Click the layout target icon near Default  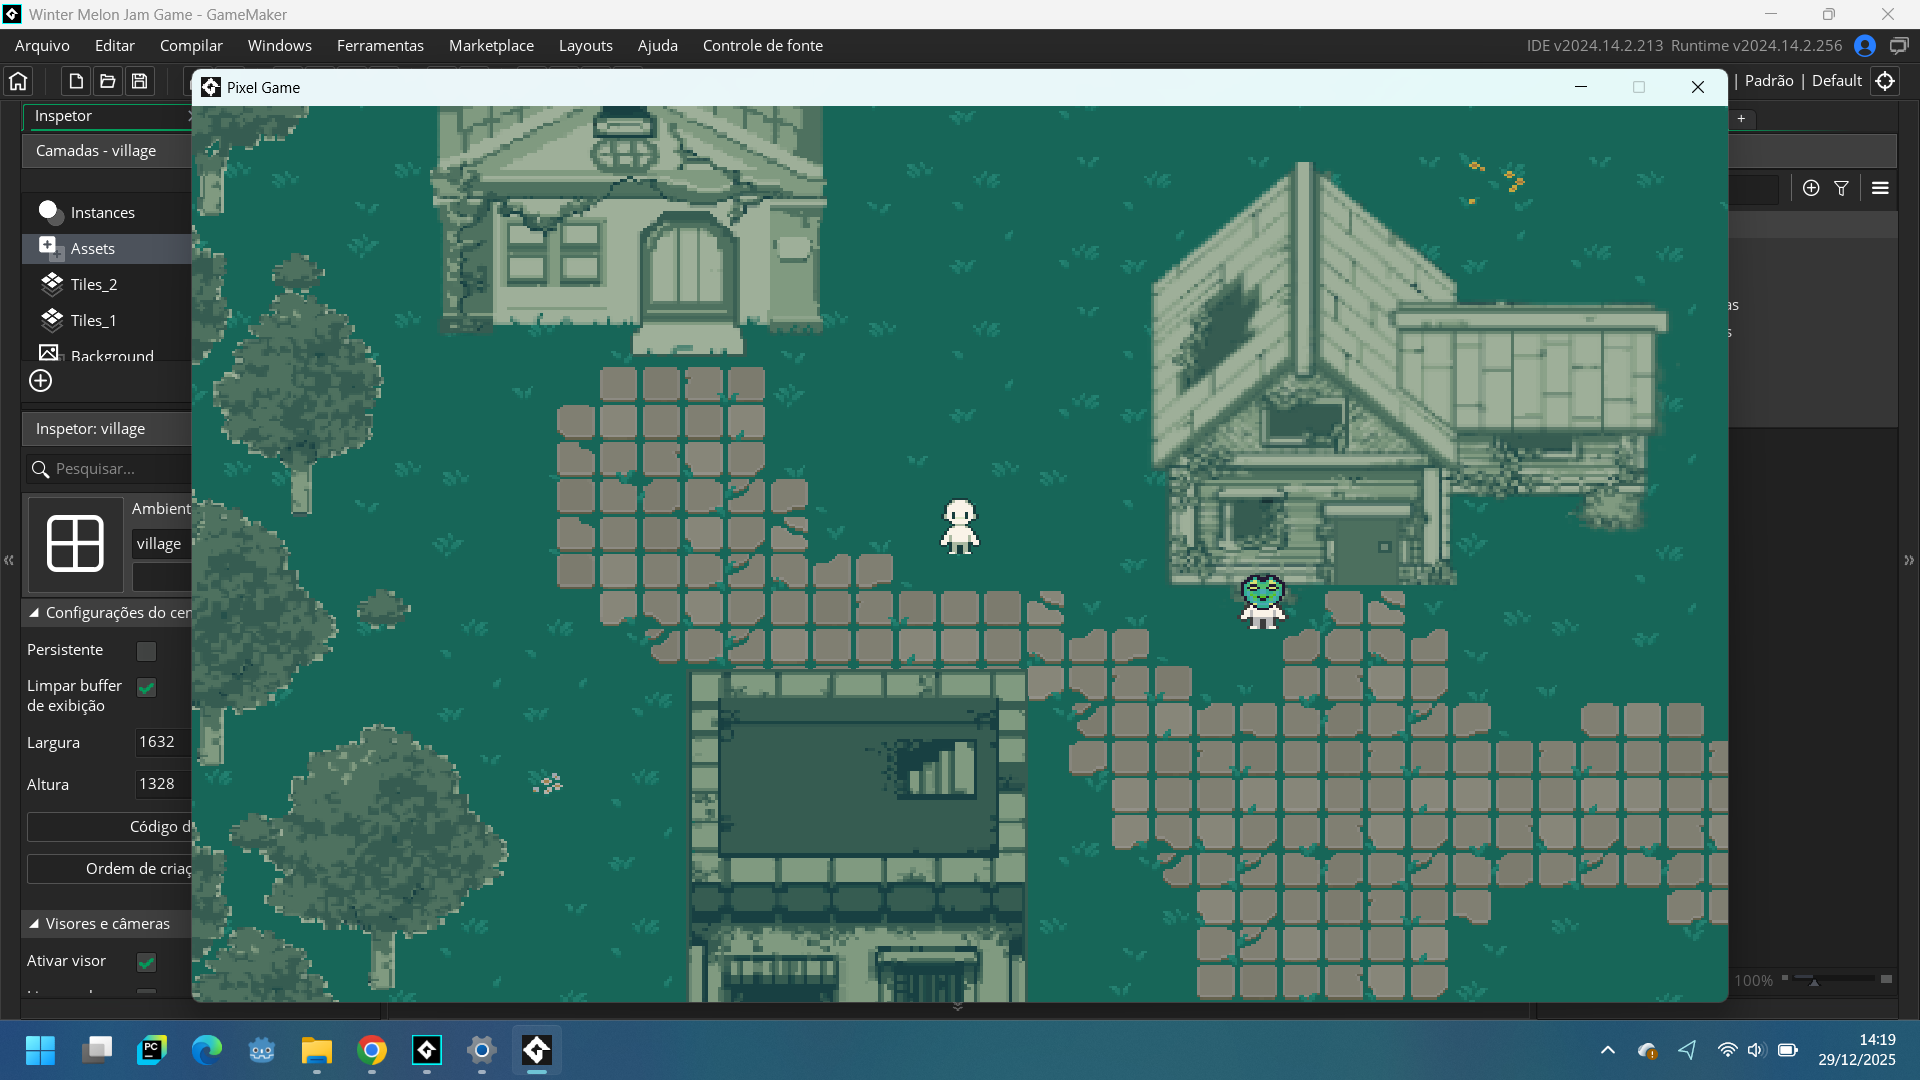coord(1885,81)
